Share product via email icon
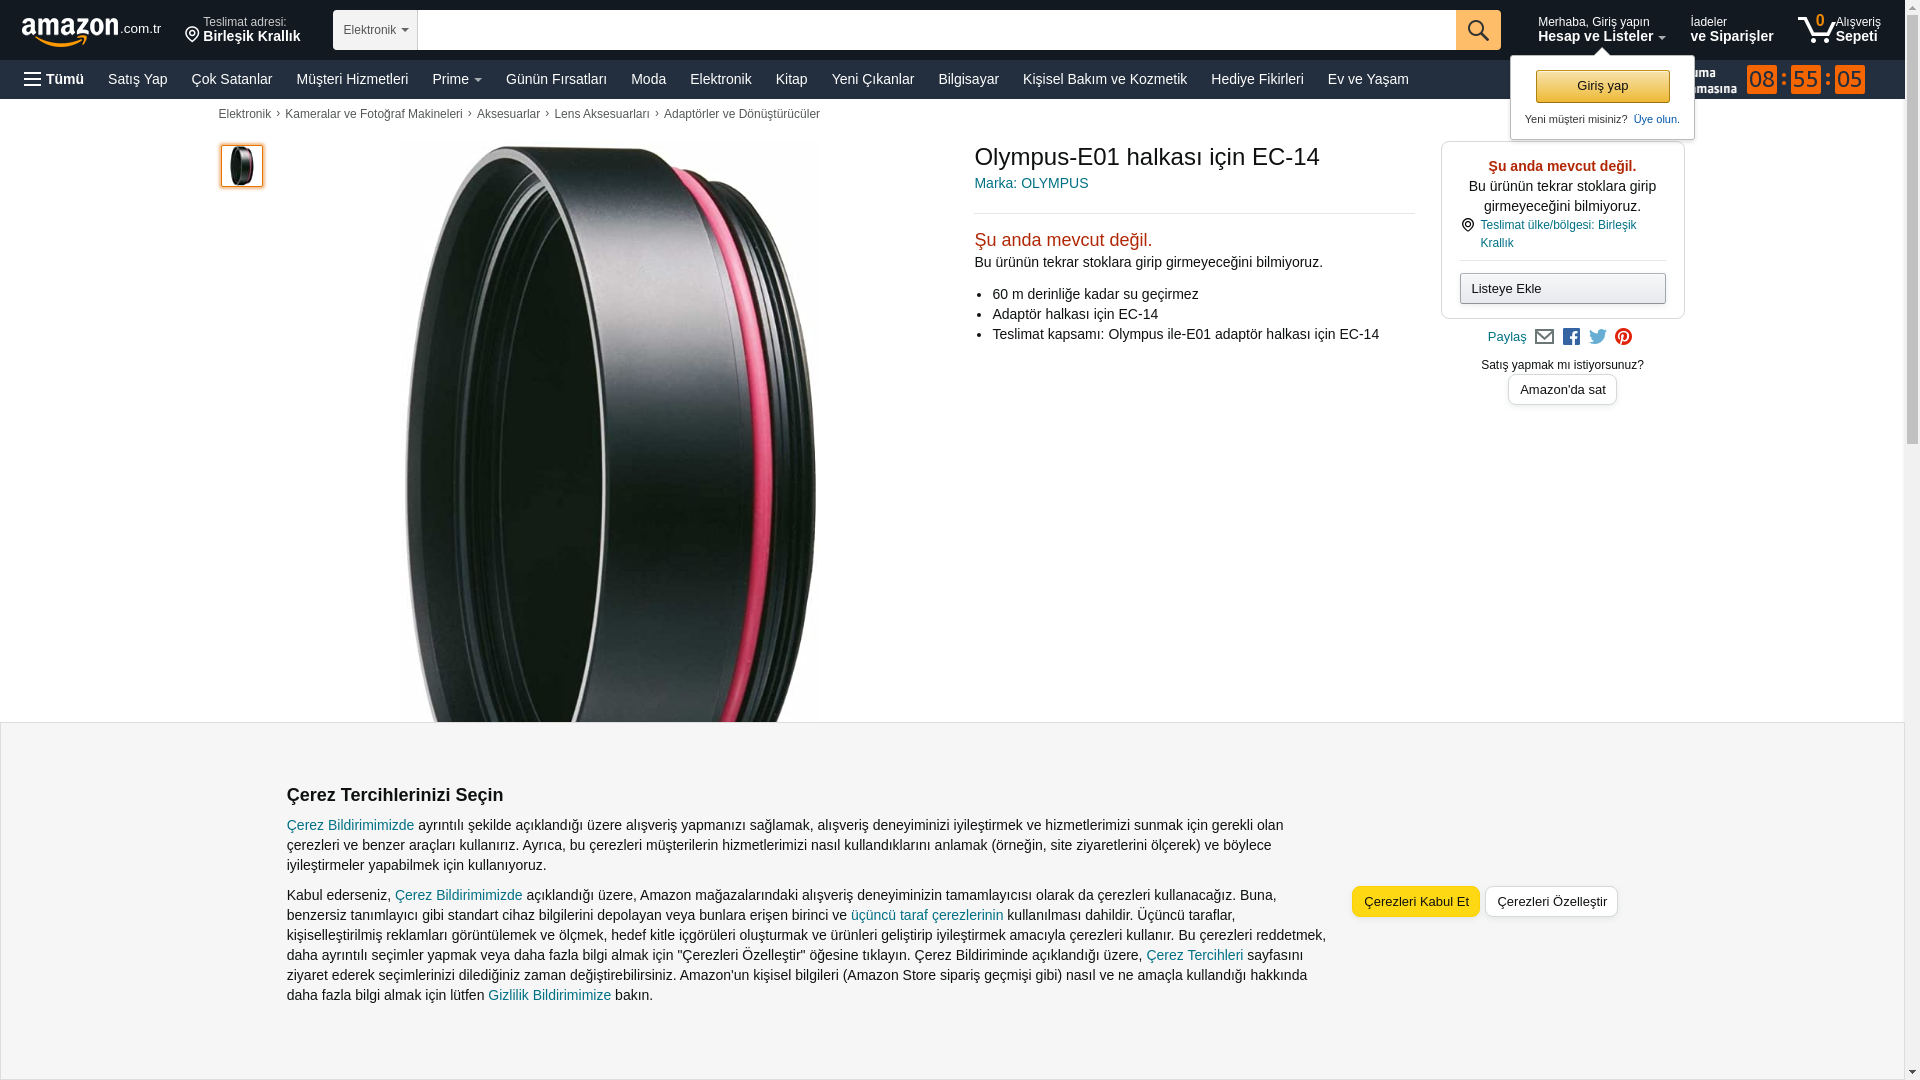1920x1080 pixels. 1544,337
